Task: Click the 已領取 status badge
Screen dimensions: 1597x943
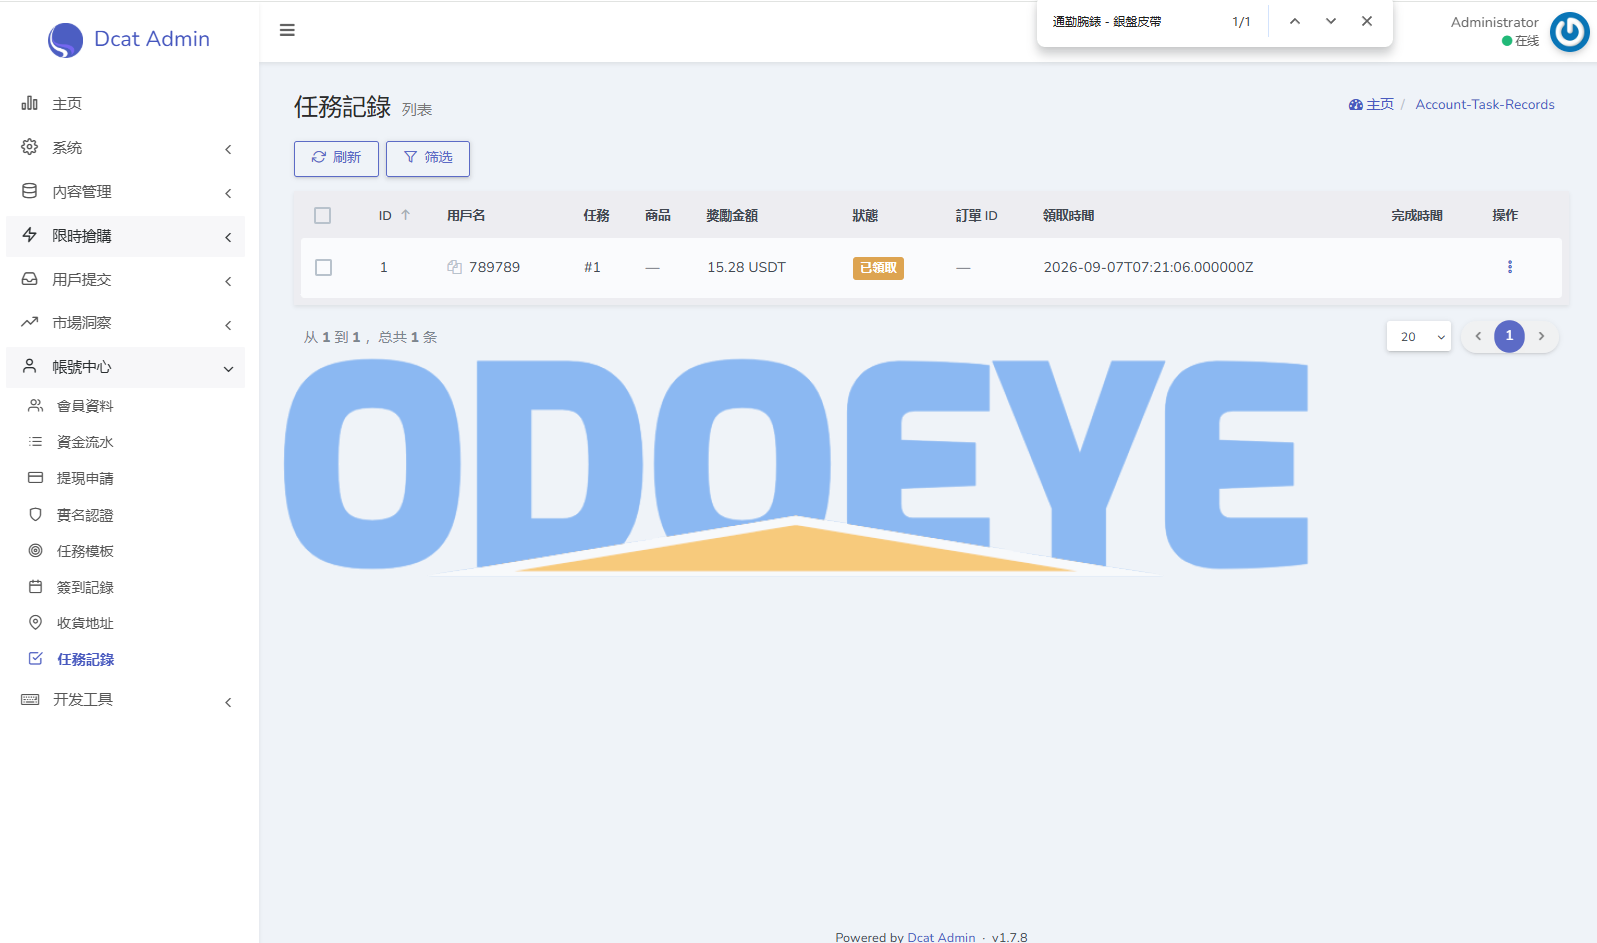Action: [878, 268]
